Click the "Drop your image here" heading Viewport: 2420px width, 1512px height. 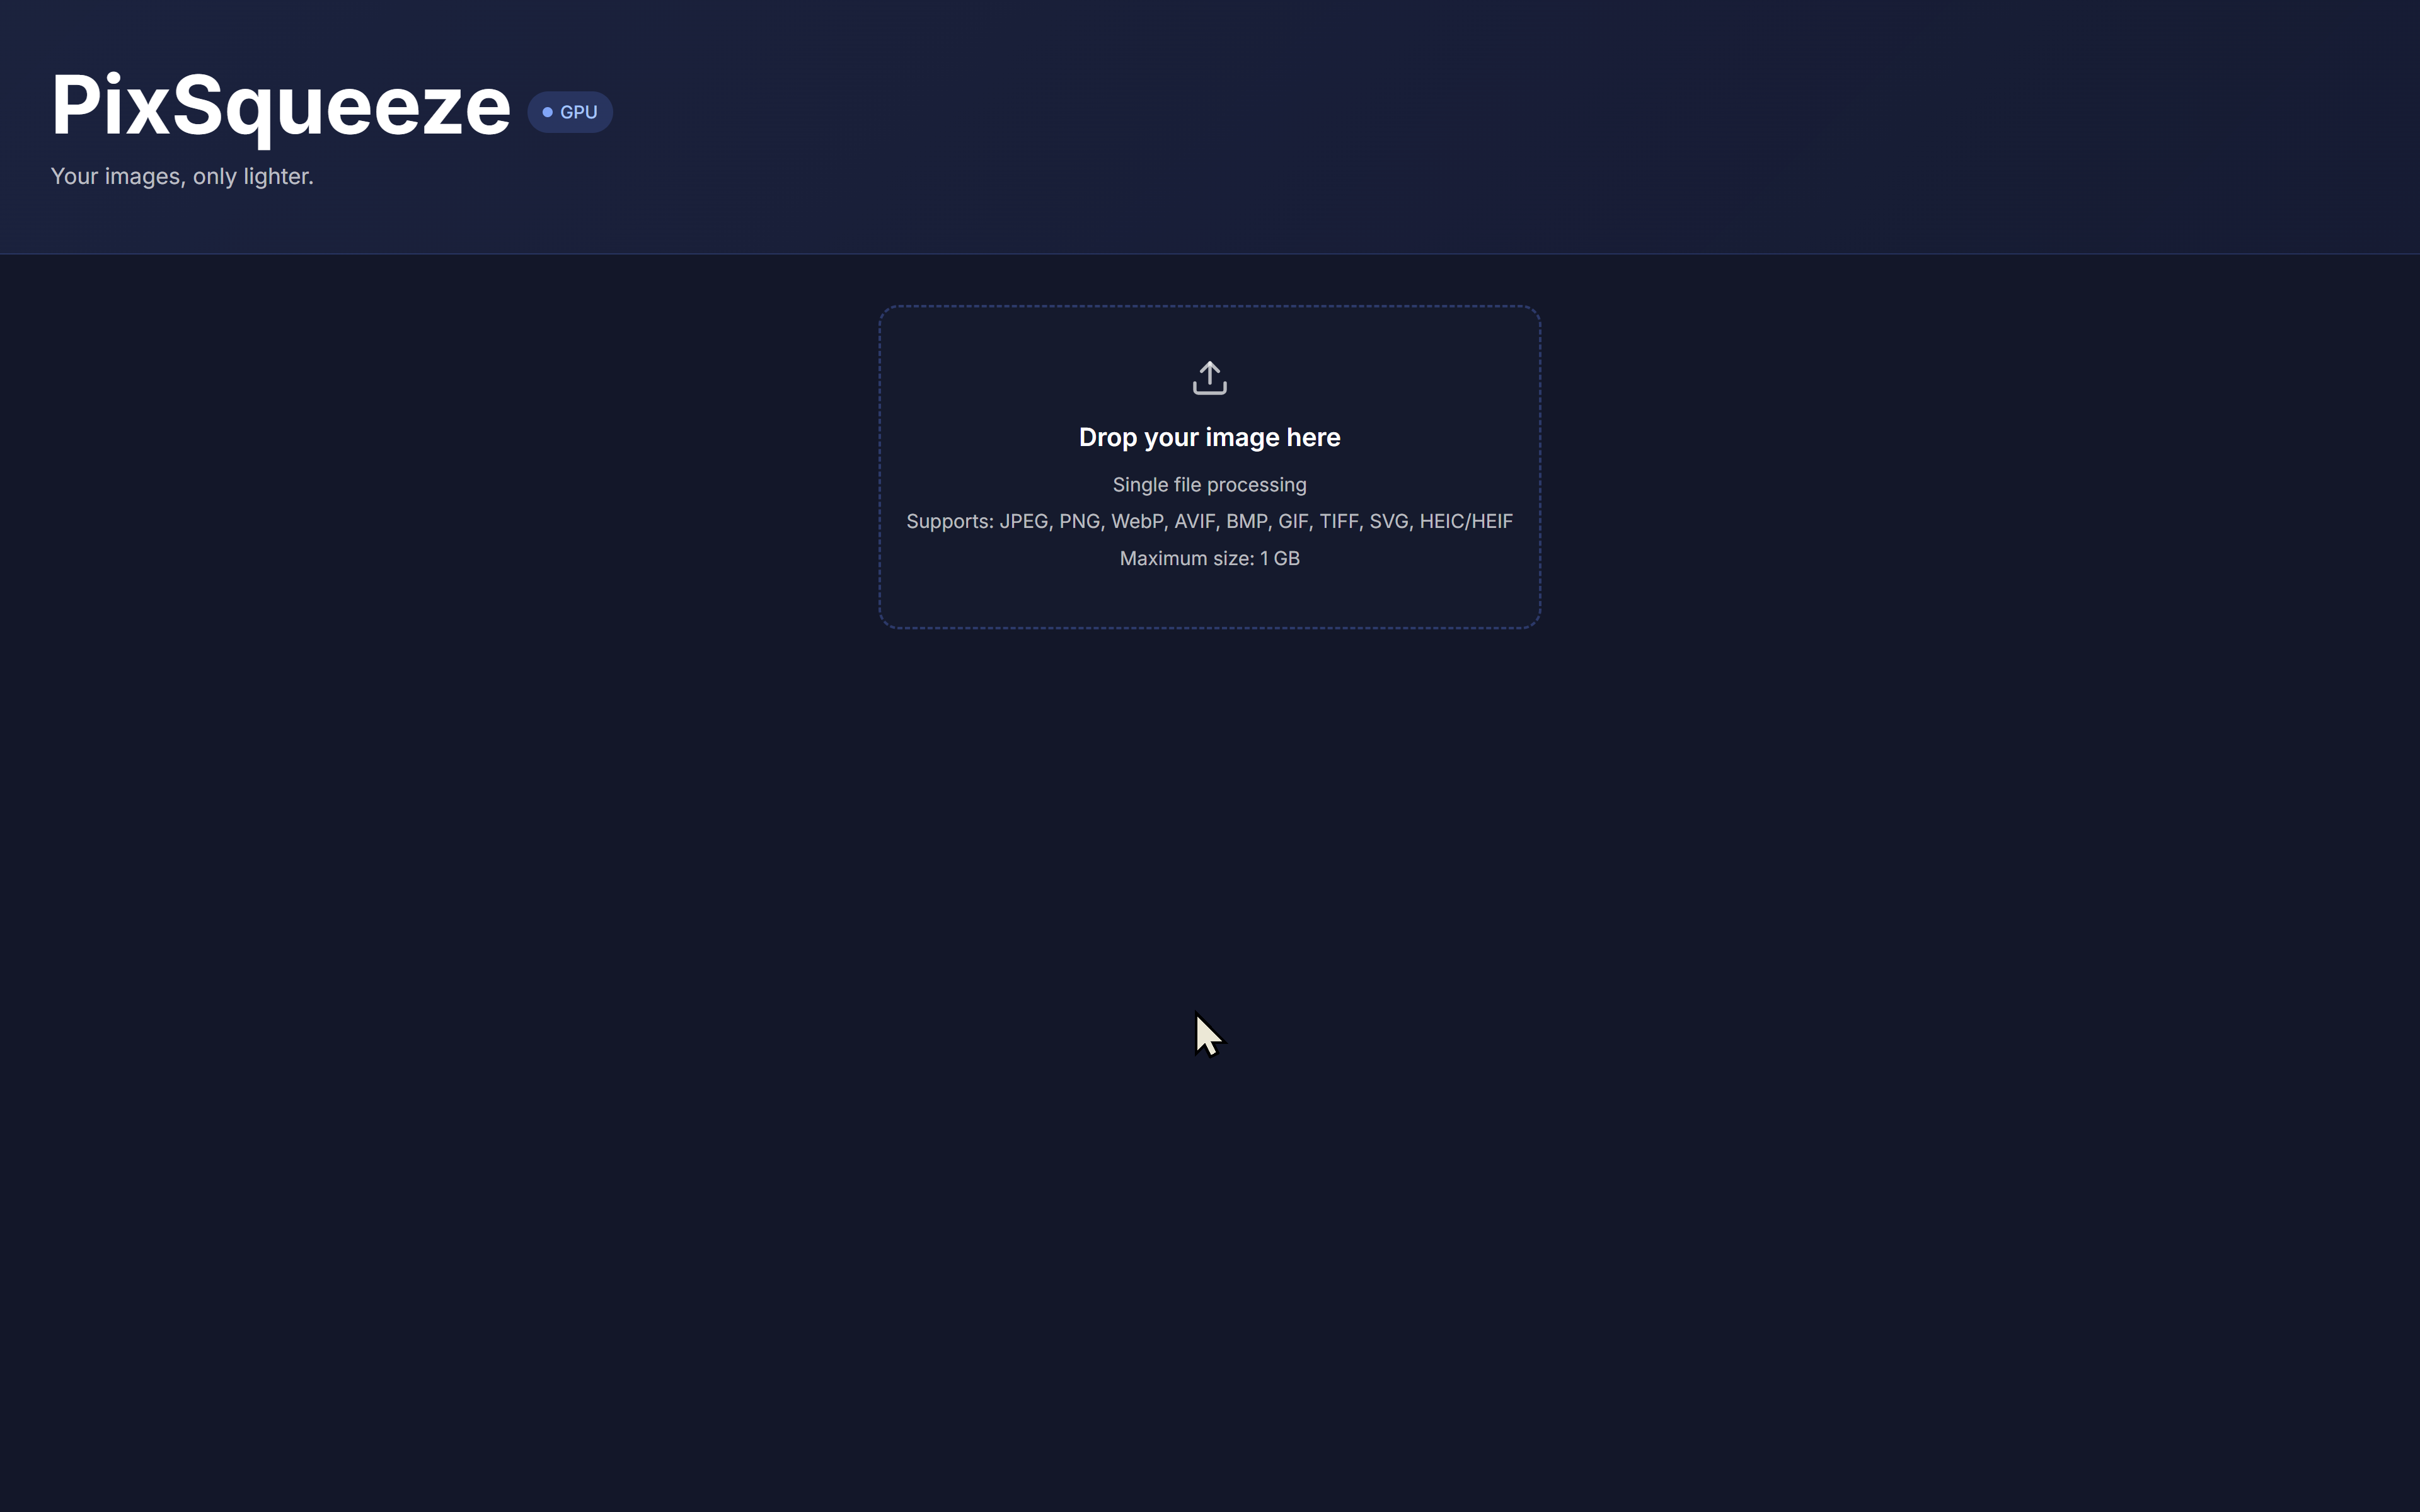1209,437
